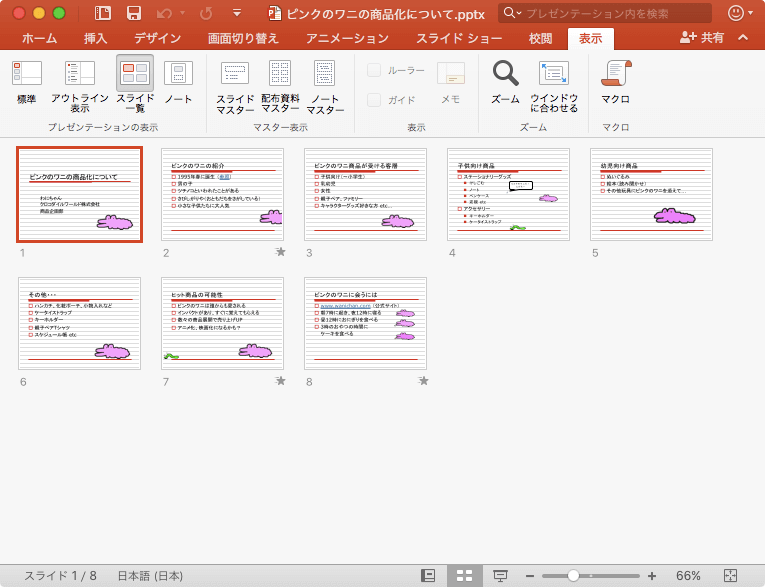Open the Slide Show (スライドショー) tab
Viewport: 765px width, 587px height.
(x=459, y=38)
